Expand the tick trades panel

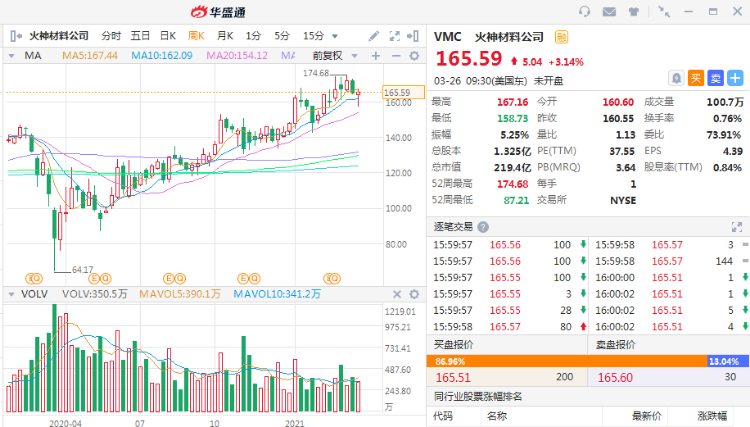(x=737, y=227)
